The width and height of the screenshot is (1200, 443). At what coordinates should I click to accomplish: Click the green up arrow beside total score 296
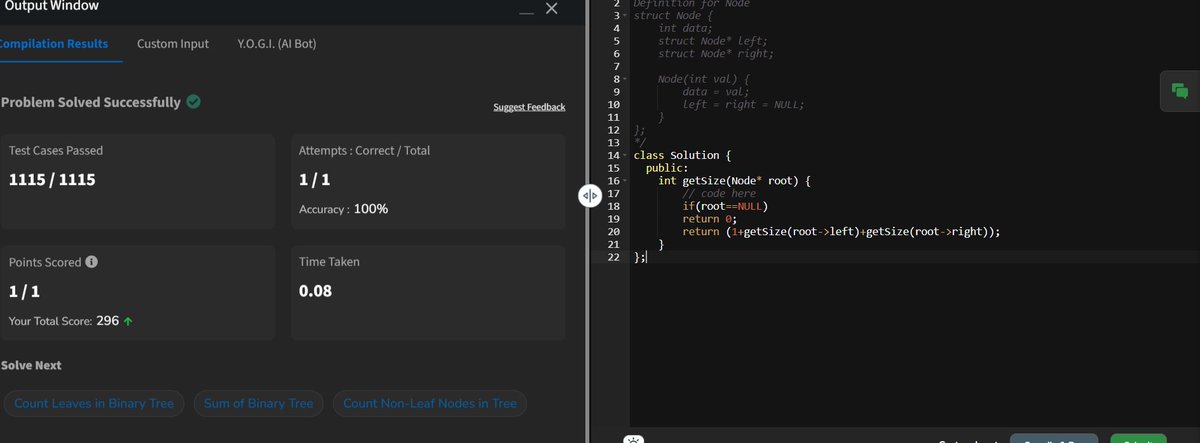click(x=128, y=321)
